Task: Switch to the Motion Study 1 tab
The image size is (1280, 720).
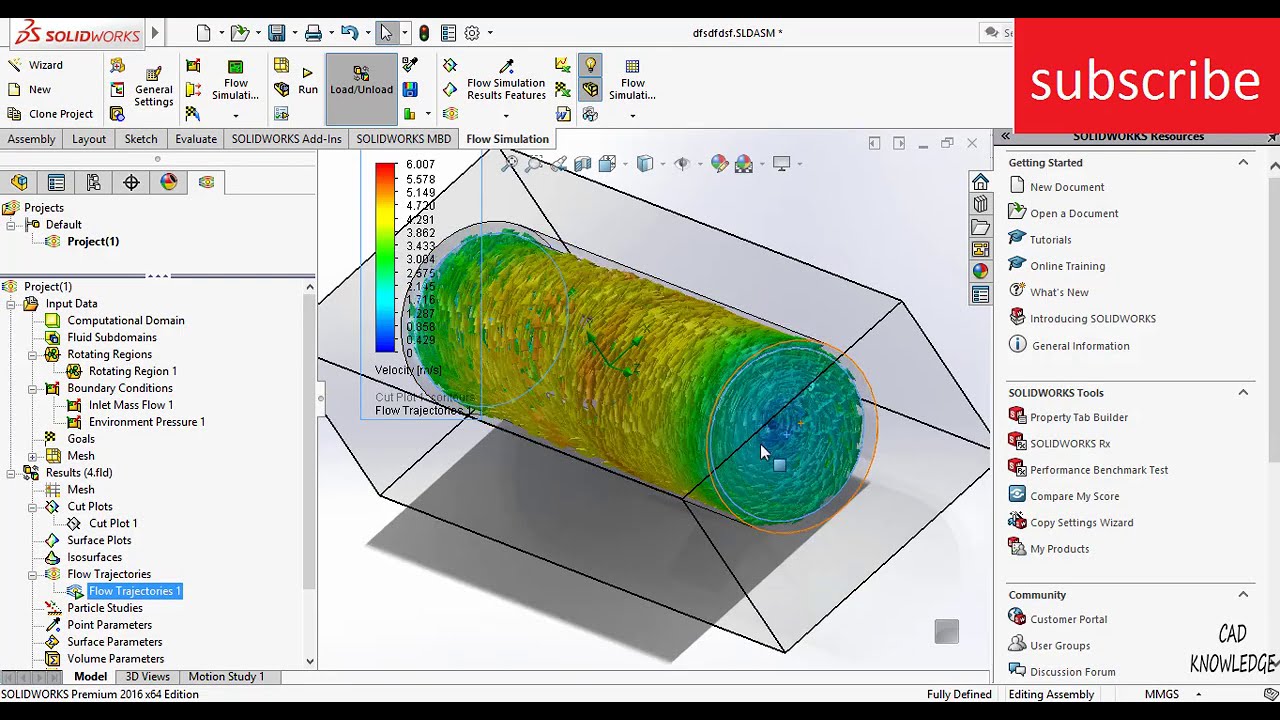Action: click(226, 677)
